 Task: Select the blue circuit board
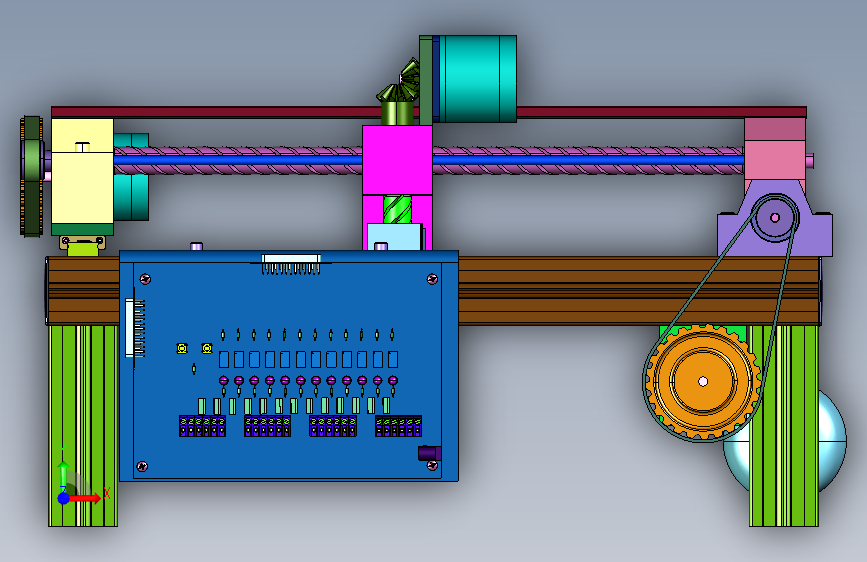click(x=289, y=366)
